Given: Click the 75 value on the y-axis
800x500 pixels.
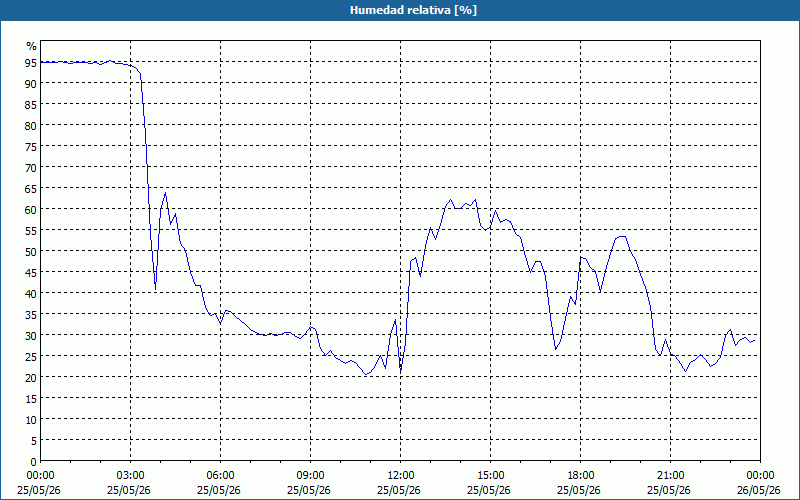Looking at the screenshot, I should click(31, 146).
